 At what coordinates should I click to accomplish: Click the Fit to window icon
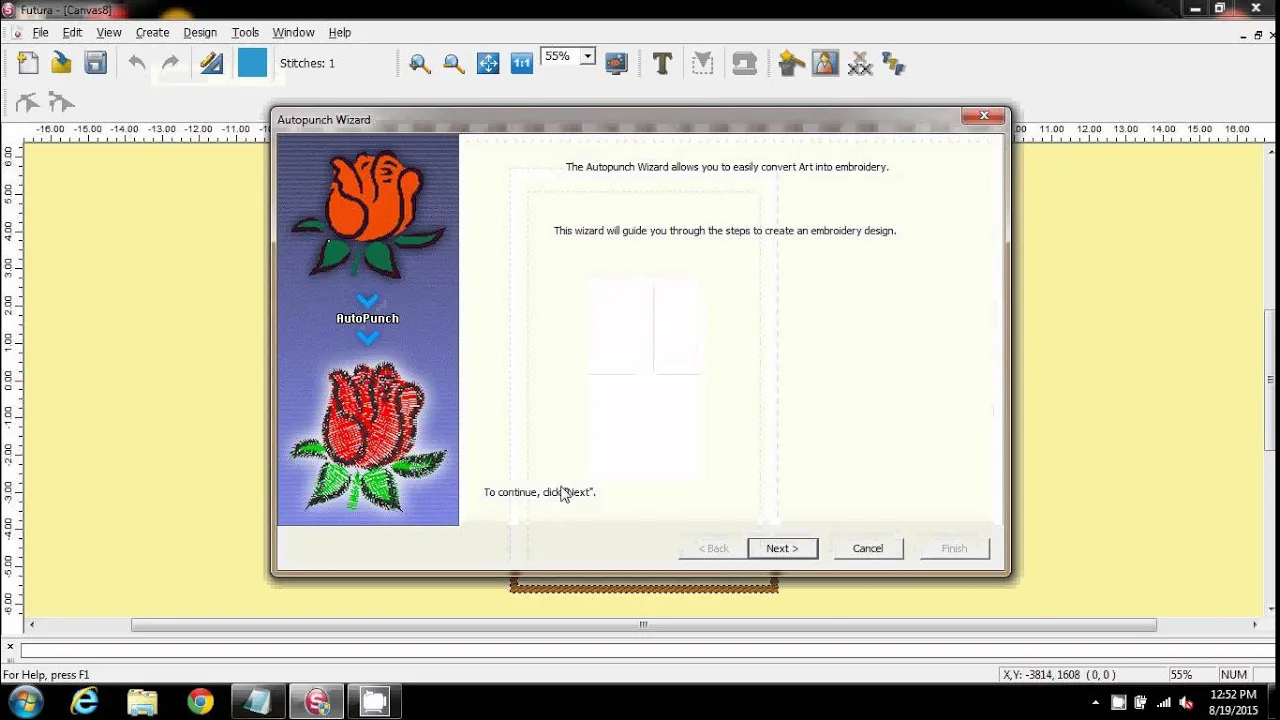point(488,64)
